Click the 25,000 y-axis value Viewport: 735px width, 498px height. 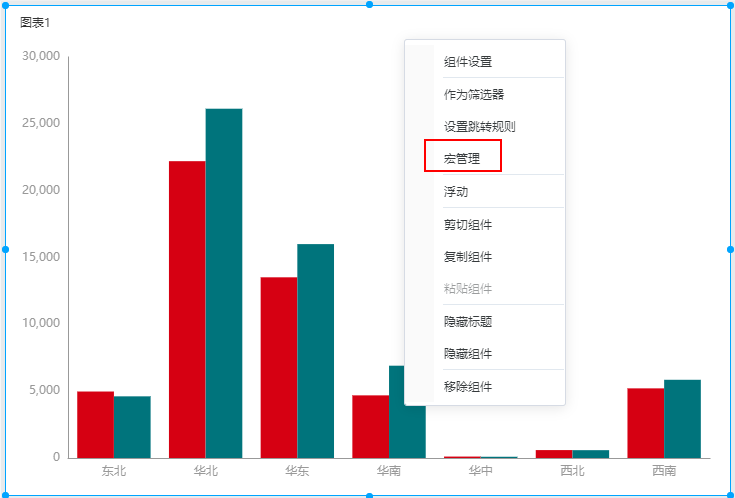[41, 123]
